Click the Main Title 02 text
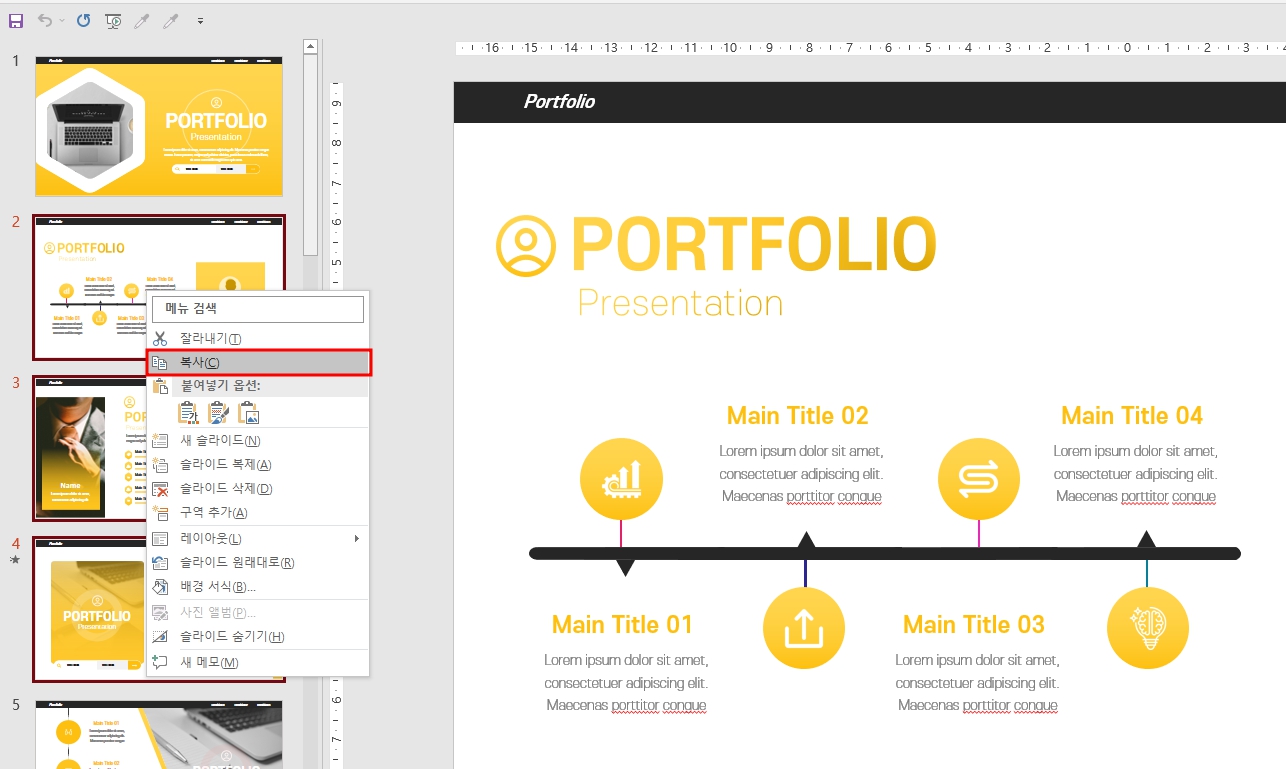 tap(798, 416)
